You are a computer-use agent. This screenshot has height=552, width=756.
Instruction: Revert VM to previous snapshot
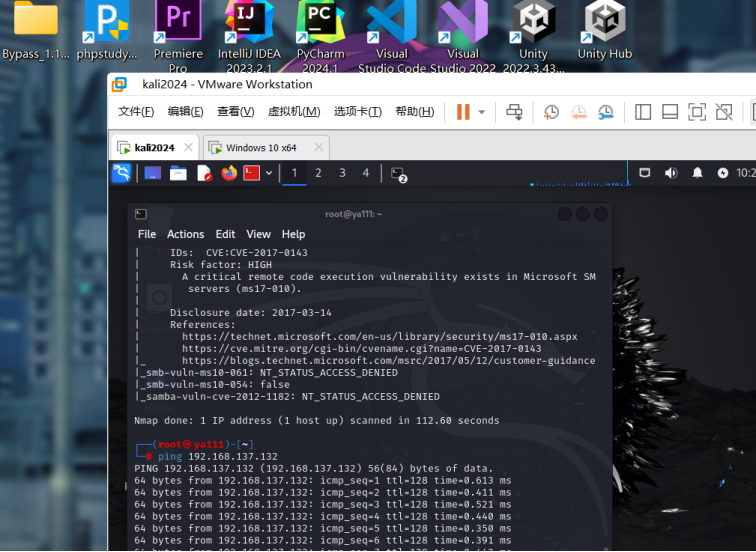(579, 112)
